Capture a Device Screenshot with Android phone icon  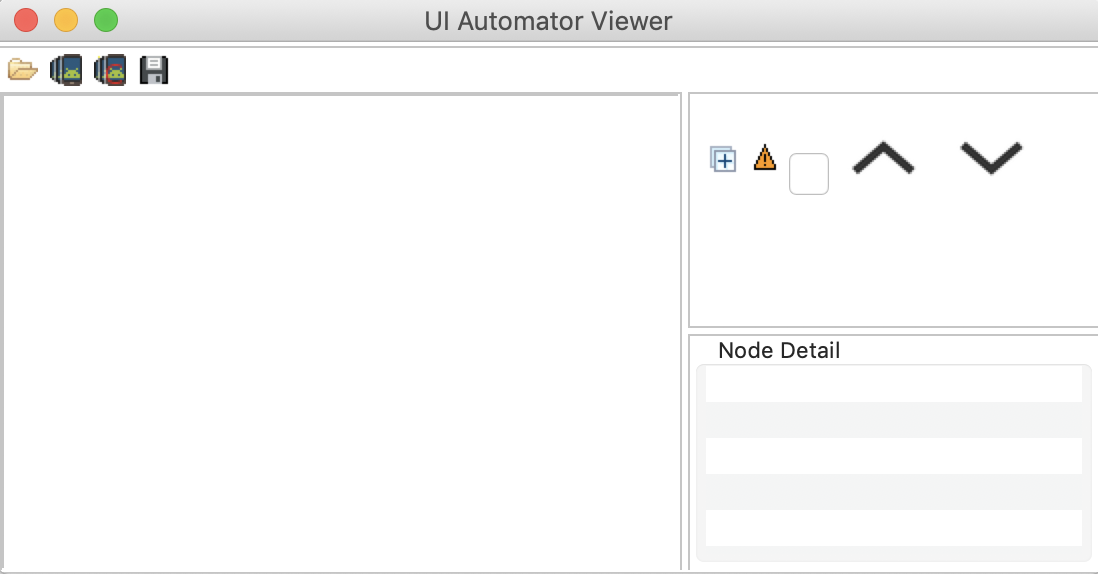66,70
